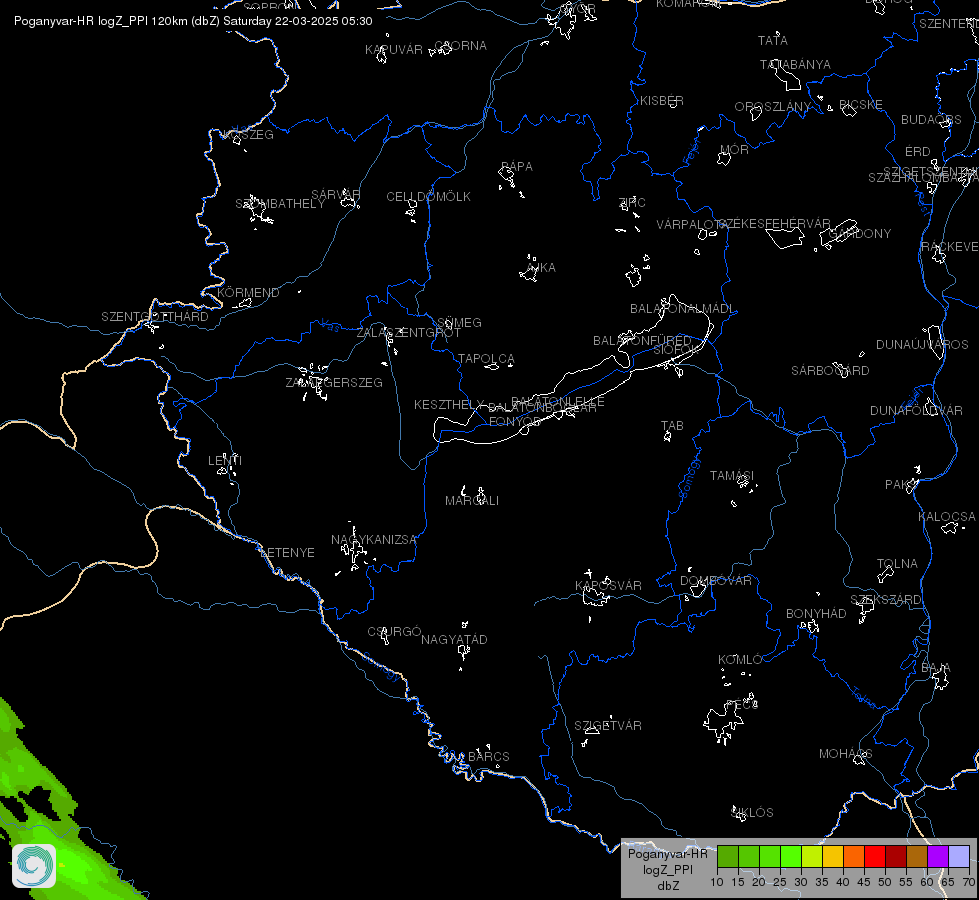Click the spiral weather service logo
This screenshot has height=900, width=979.
[34, 866]
